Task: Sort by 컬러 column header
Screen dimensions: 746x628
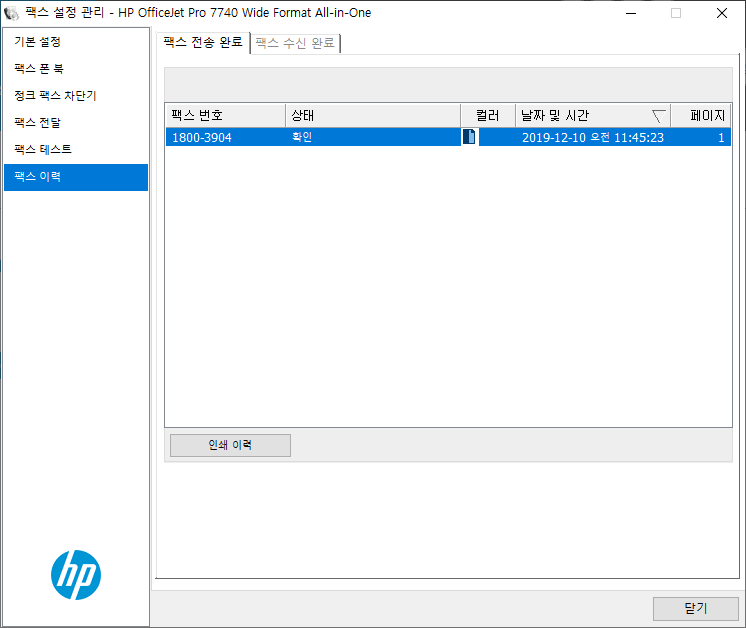Action: tap(488, 116)
